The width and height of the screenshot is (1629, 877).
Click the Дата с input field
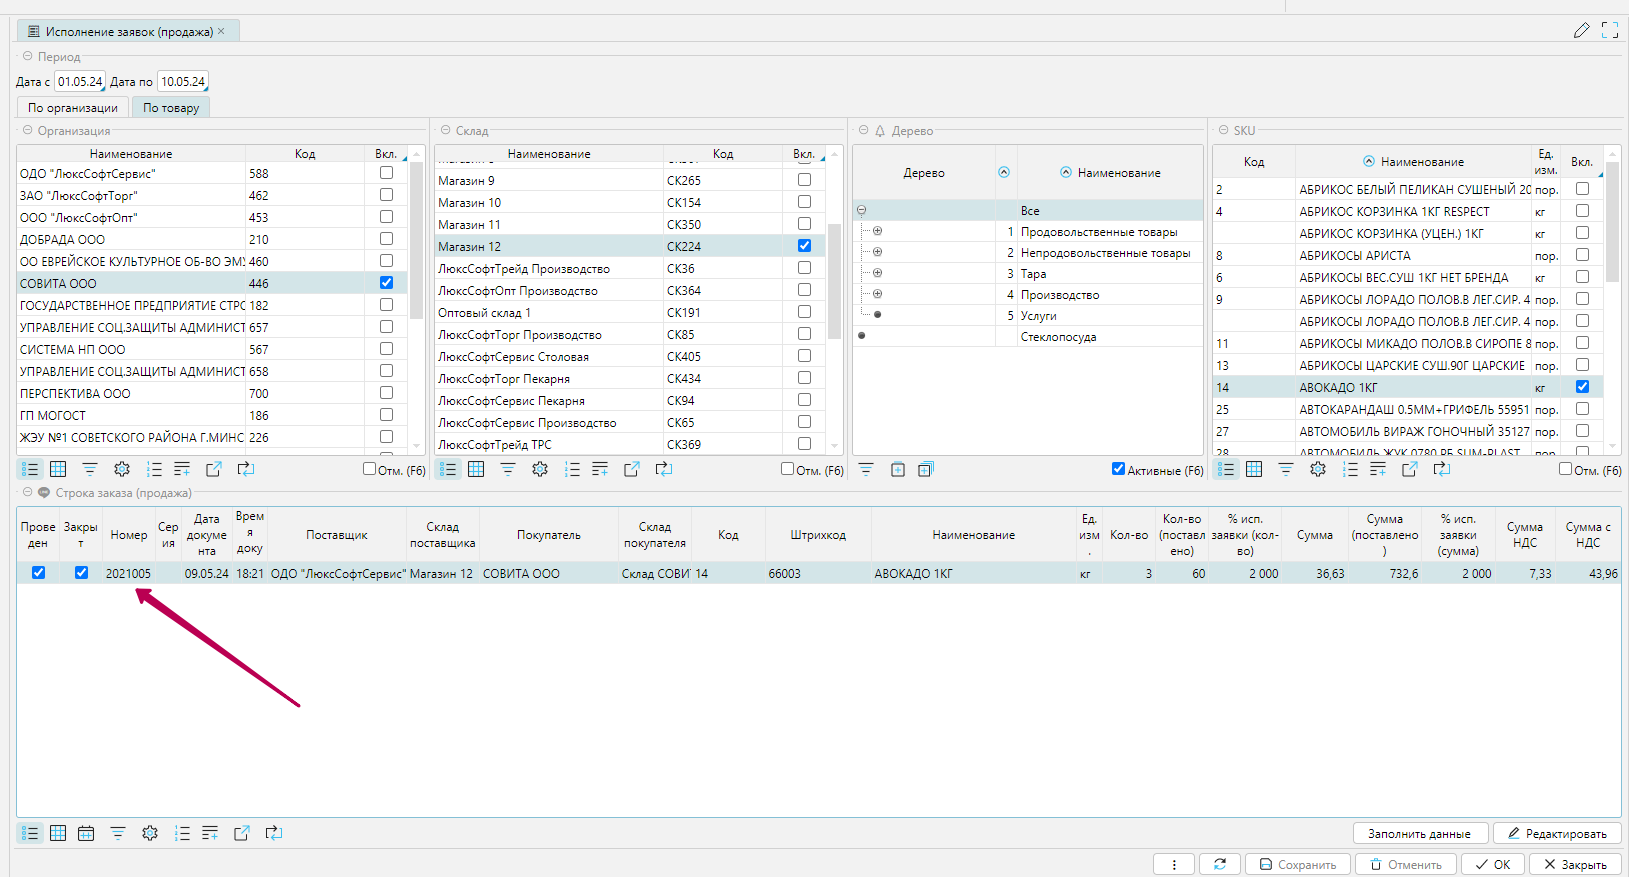[x=80, y=82]
